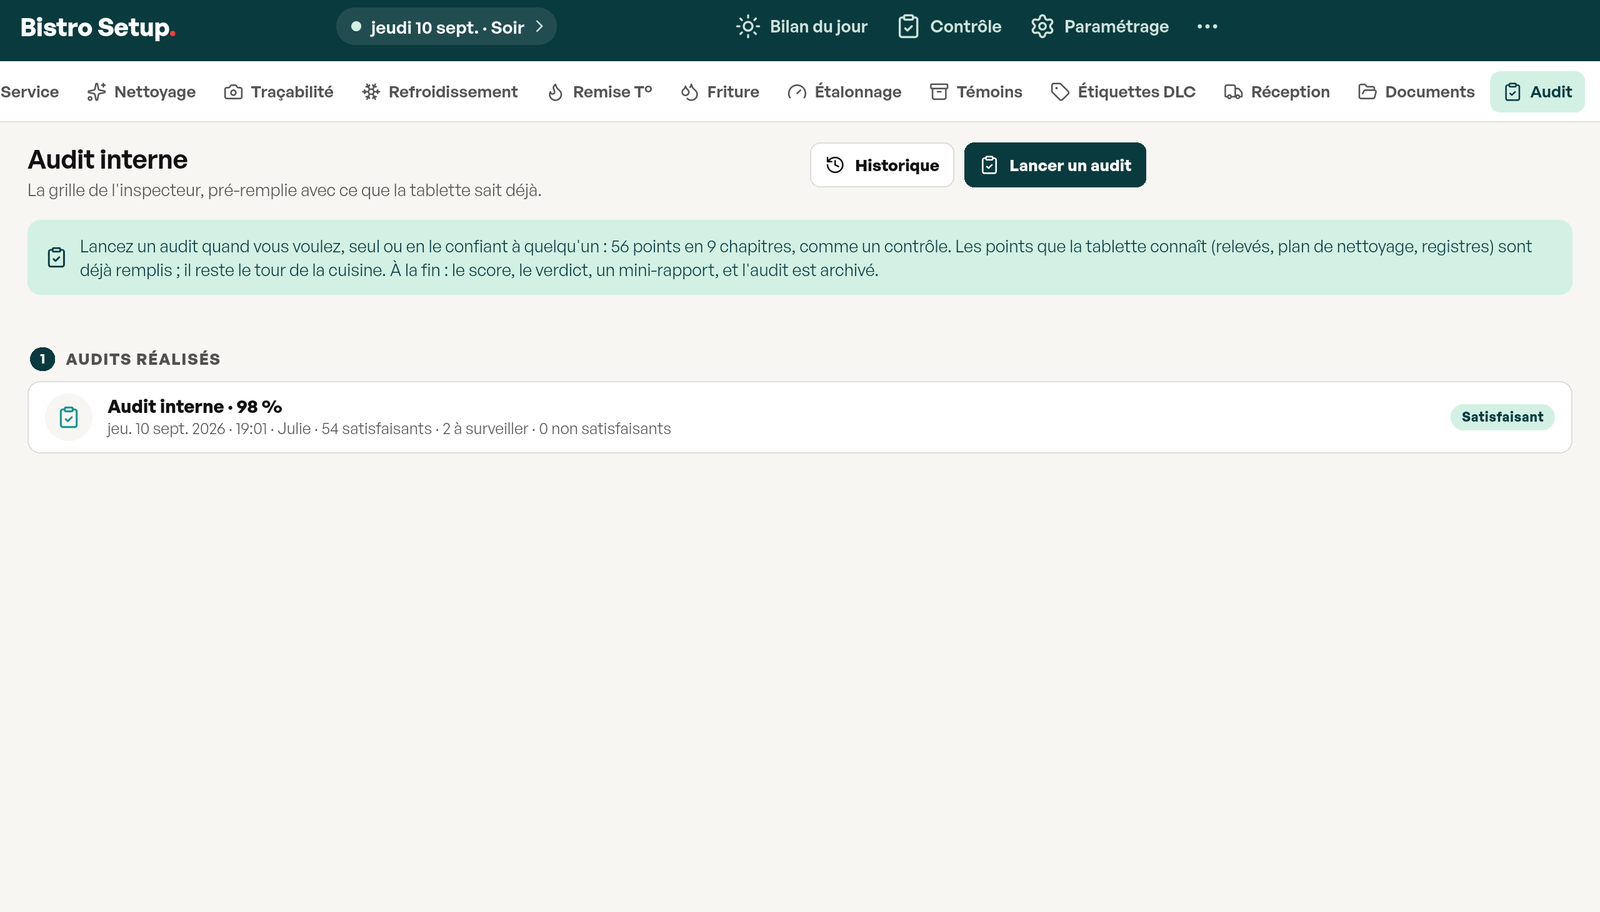Select the active Audit tab label
This screenshot has height=912, width=1600.
pos(1551,92)
